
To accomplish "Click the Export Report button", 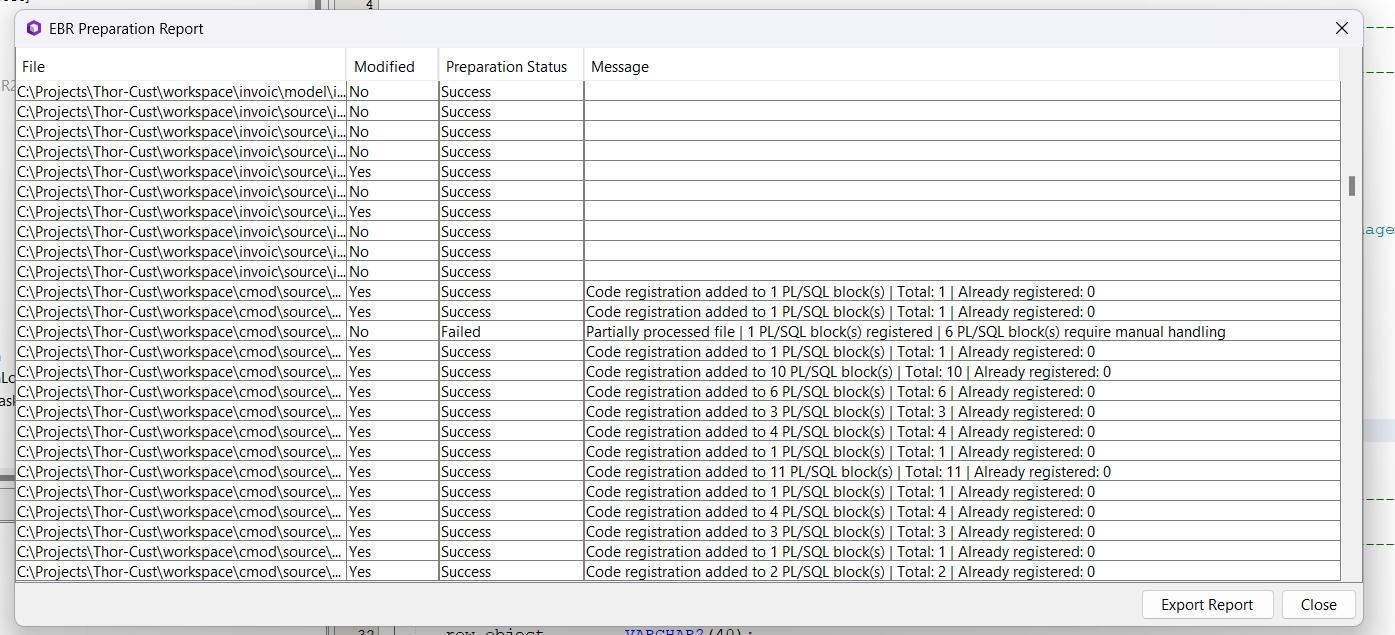I will pos(1206,604).
